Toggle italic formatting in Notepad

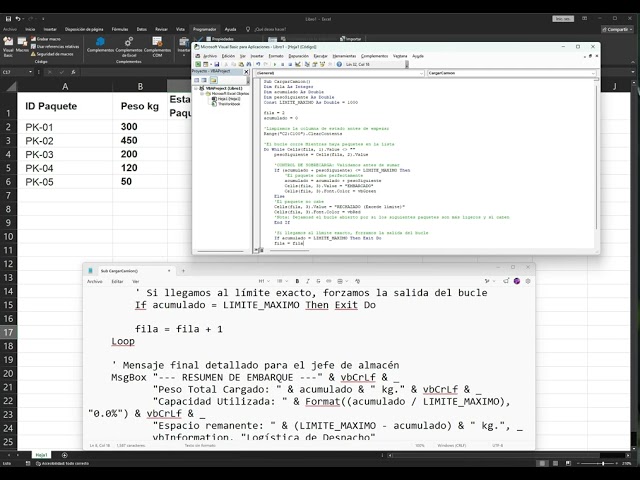[x=308, y=281]
